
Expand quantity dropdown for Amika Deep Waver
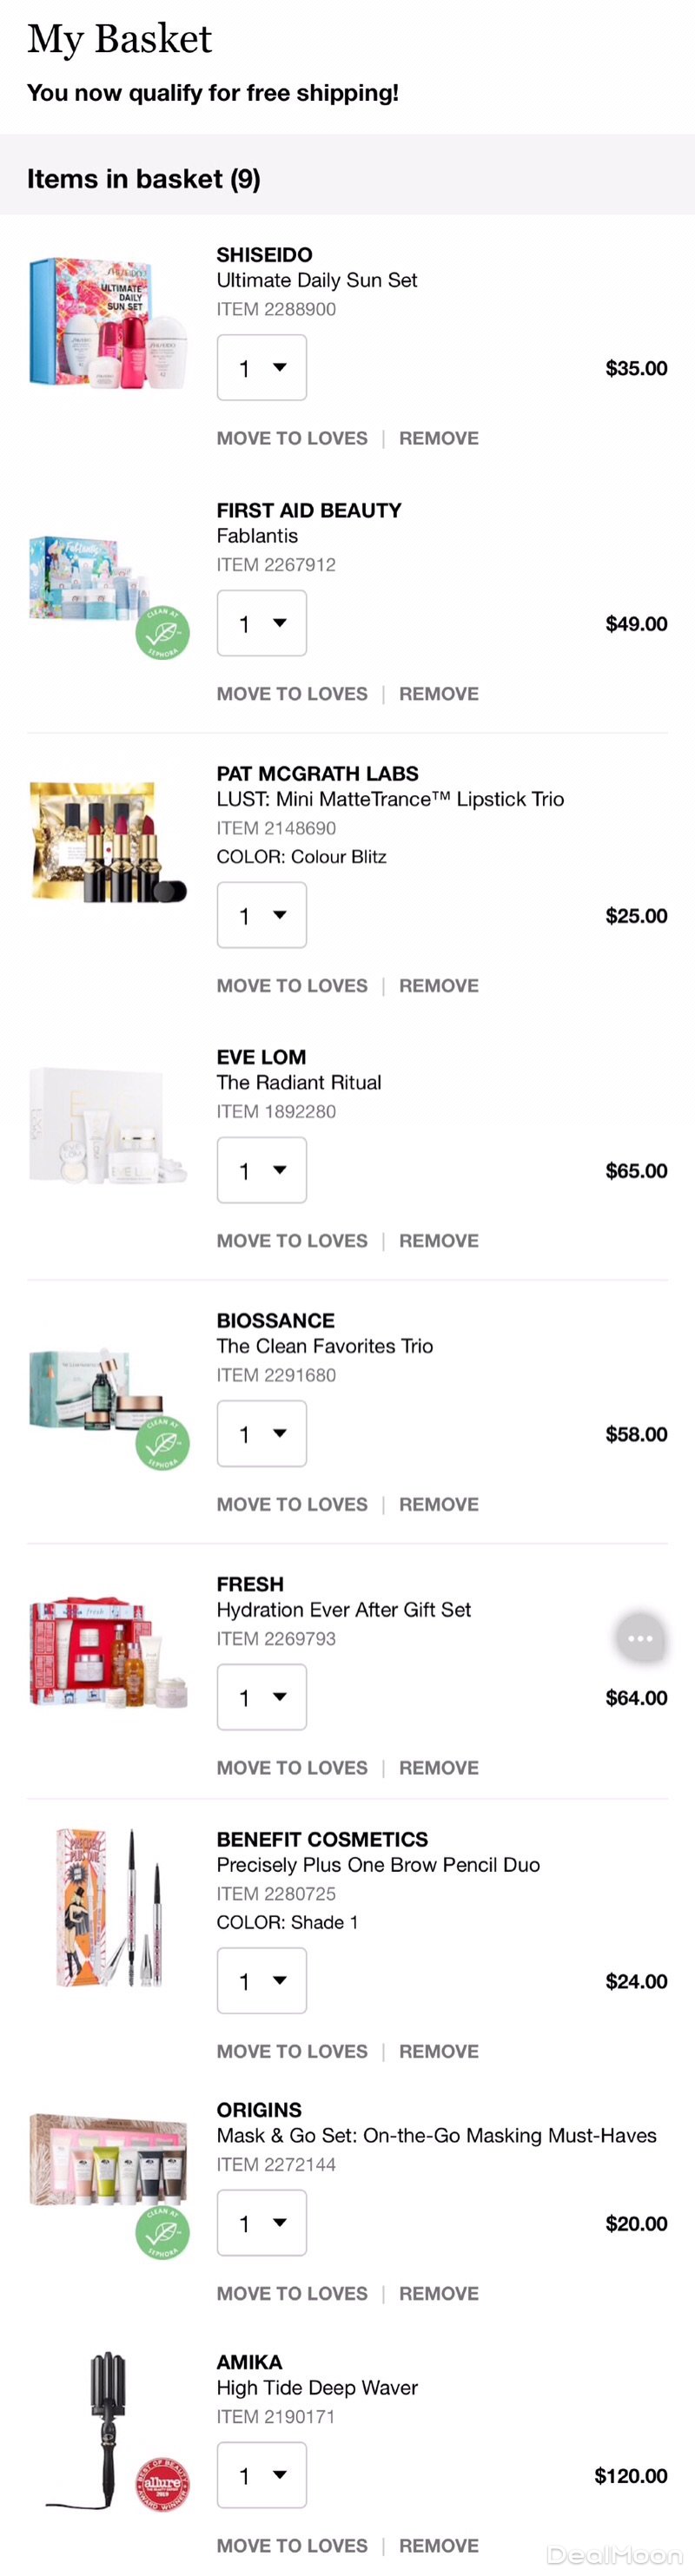click(x=262, y=2474)
